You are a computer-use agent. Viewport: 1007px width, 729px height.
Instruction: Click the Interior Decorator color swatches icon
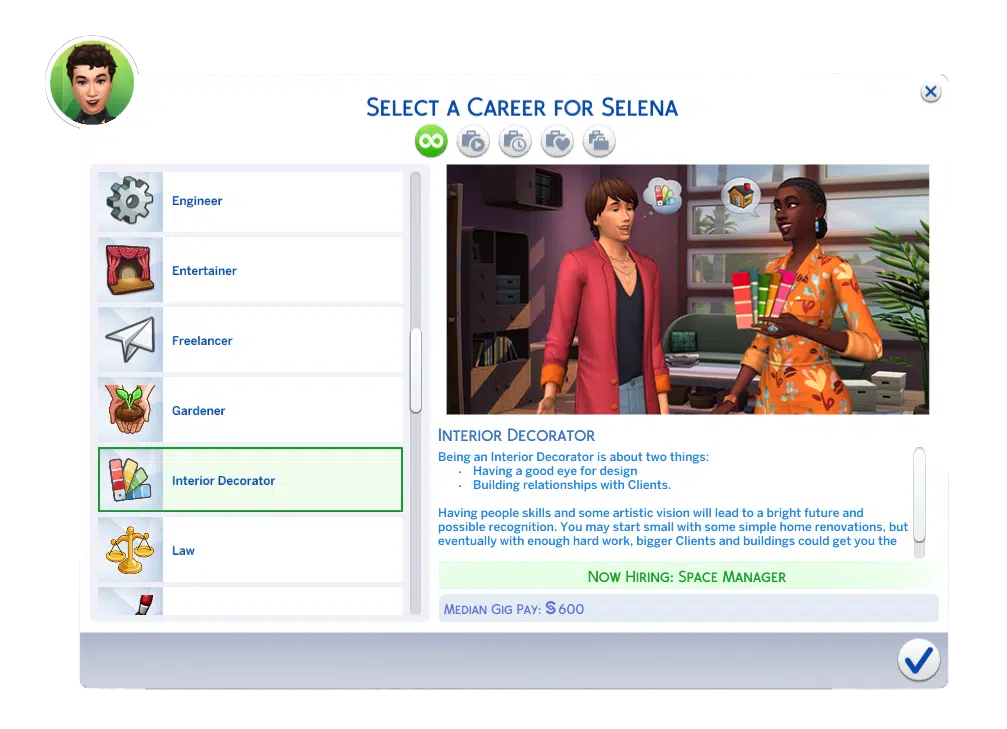[x=130, y=481]
